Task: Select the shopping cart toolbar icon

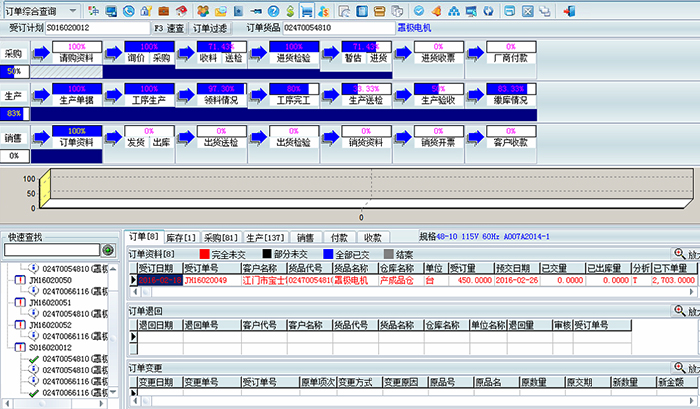Action: pos(306,11)
